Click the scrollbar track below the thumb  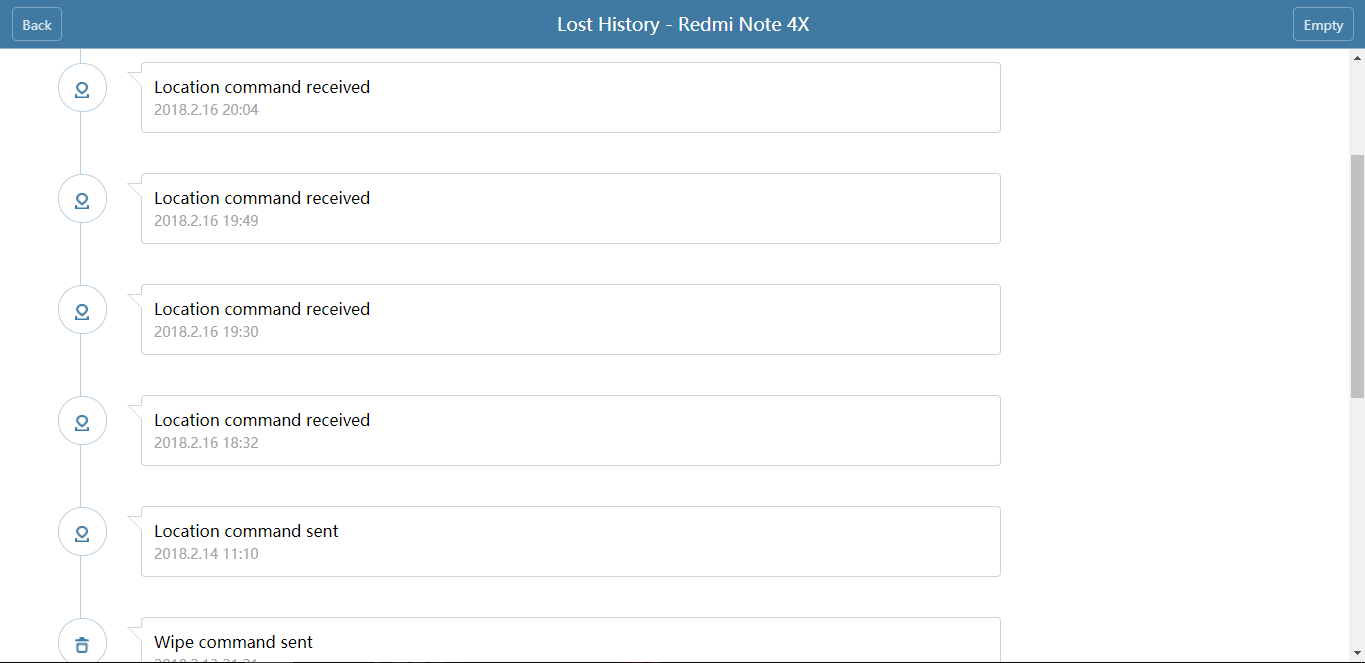click(1357, 530)
